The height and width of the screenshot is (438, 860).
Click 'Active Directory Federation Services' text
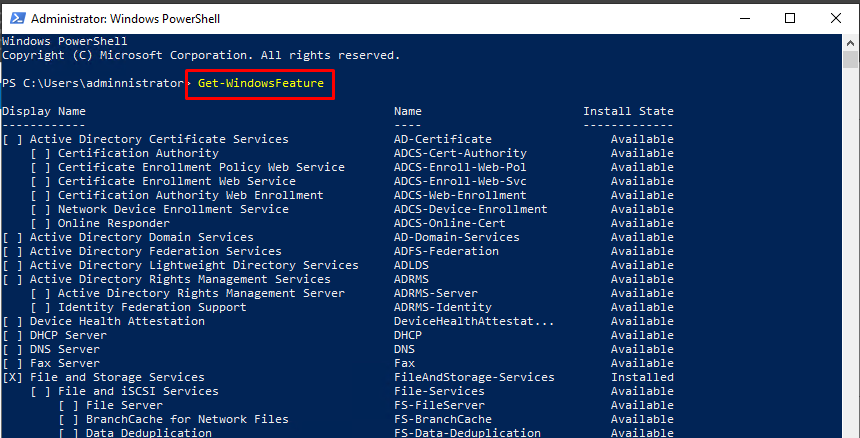156,252
